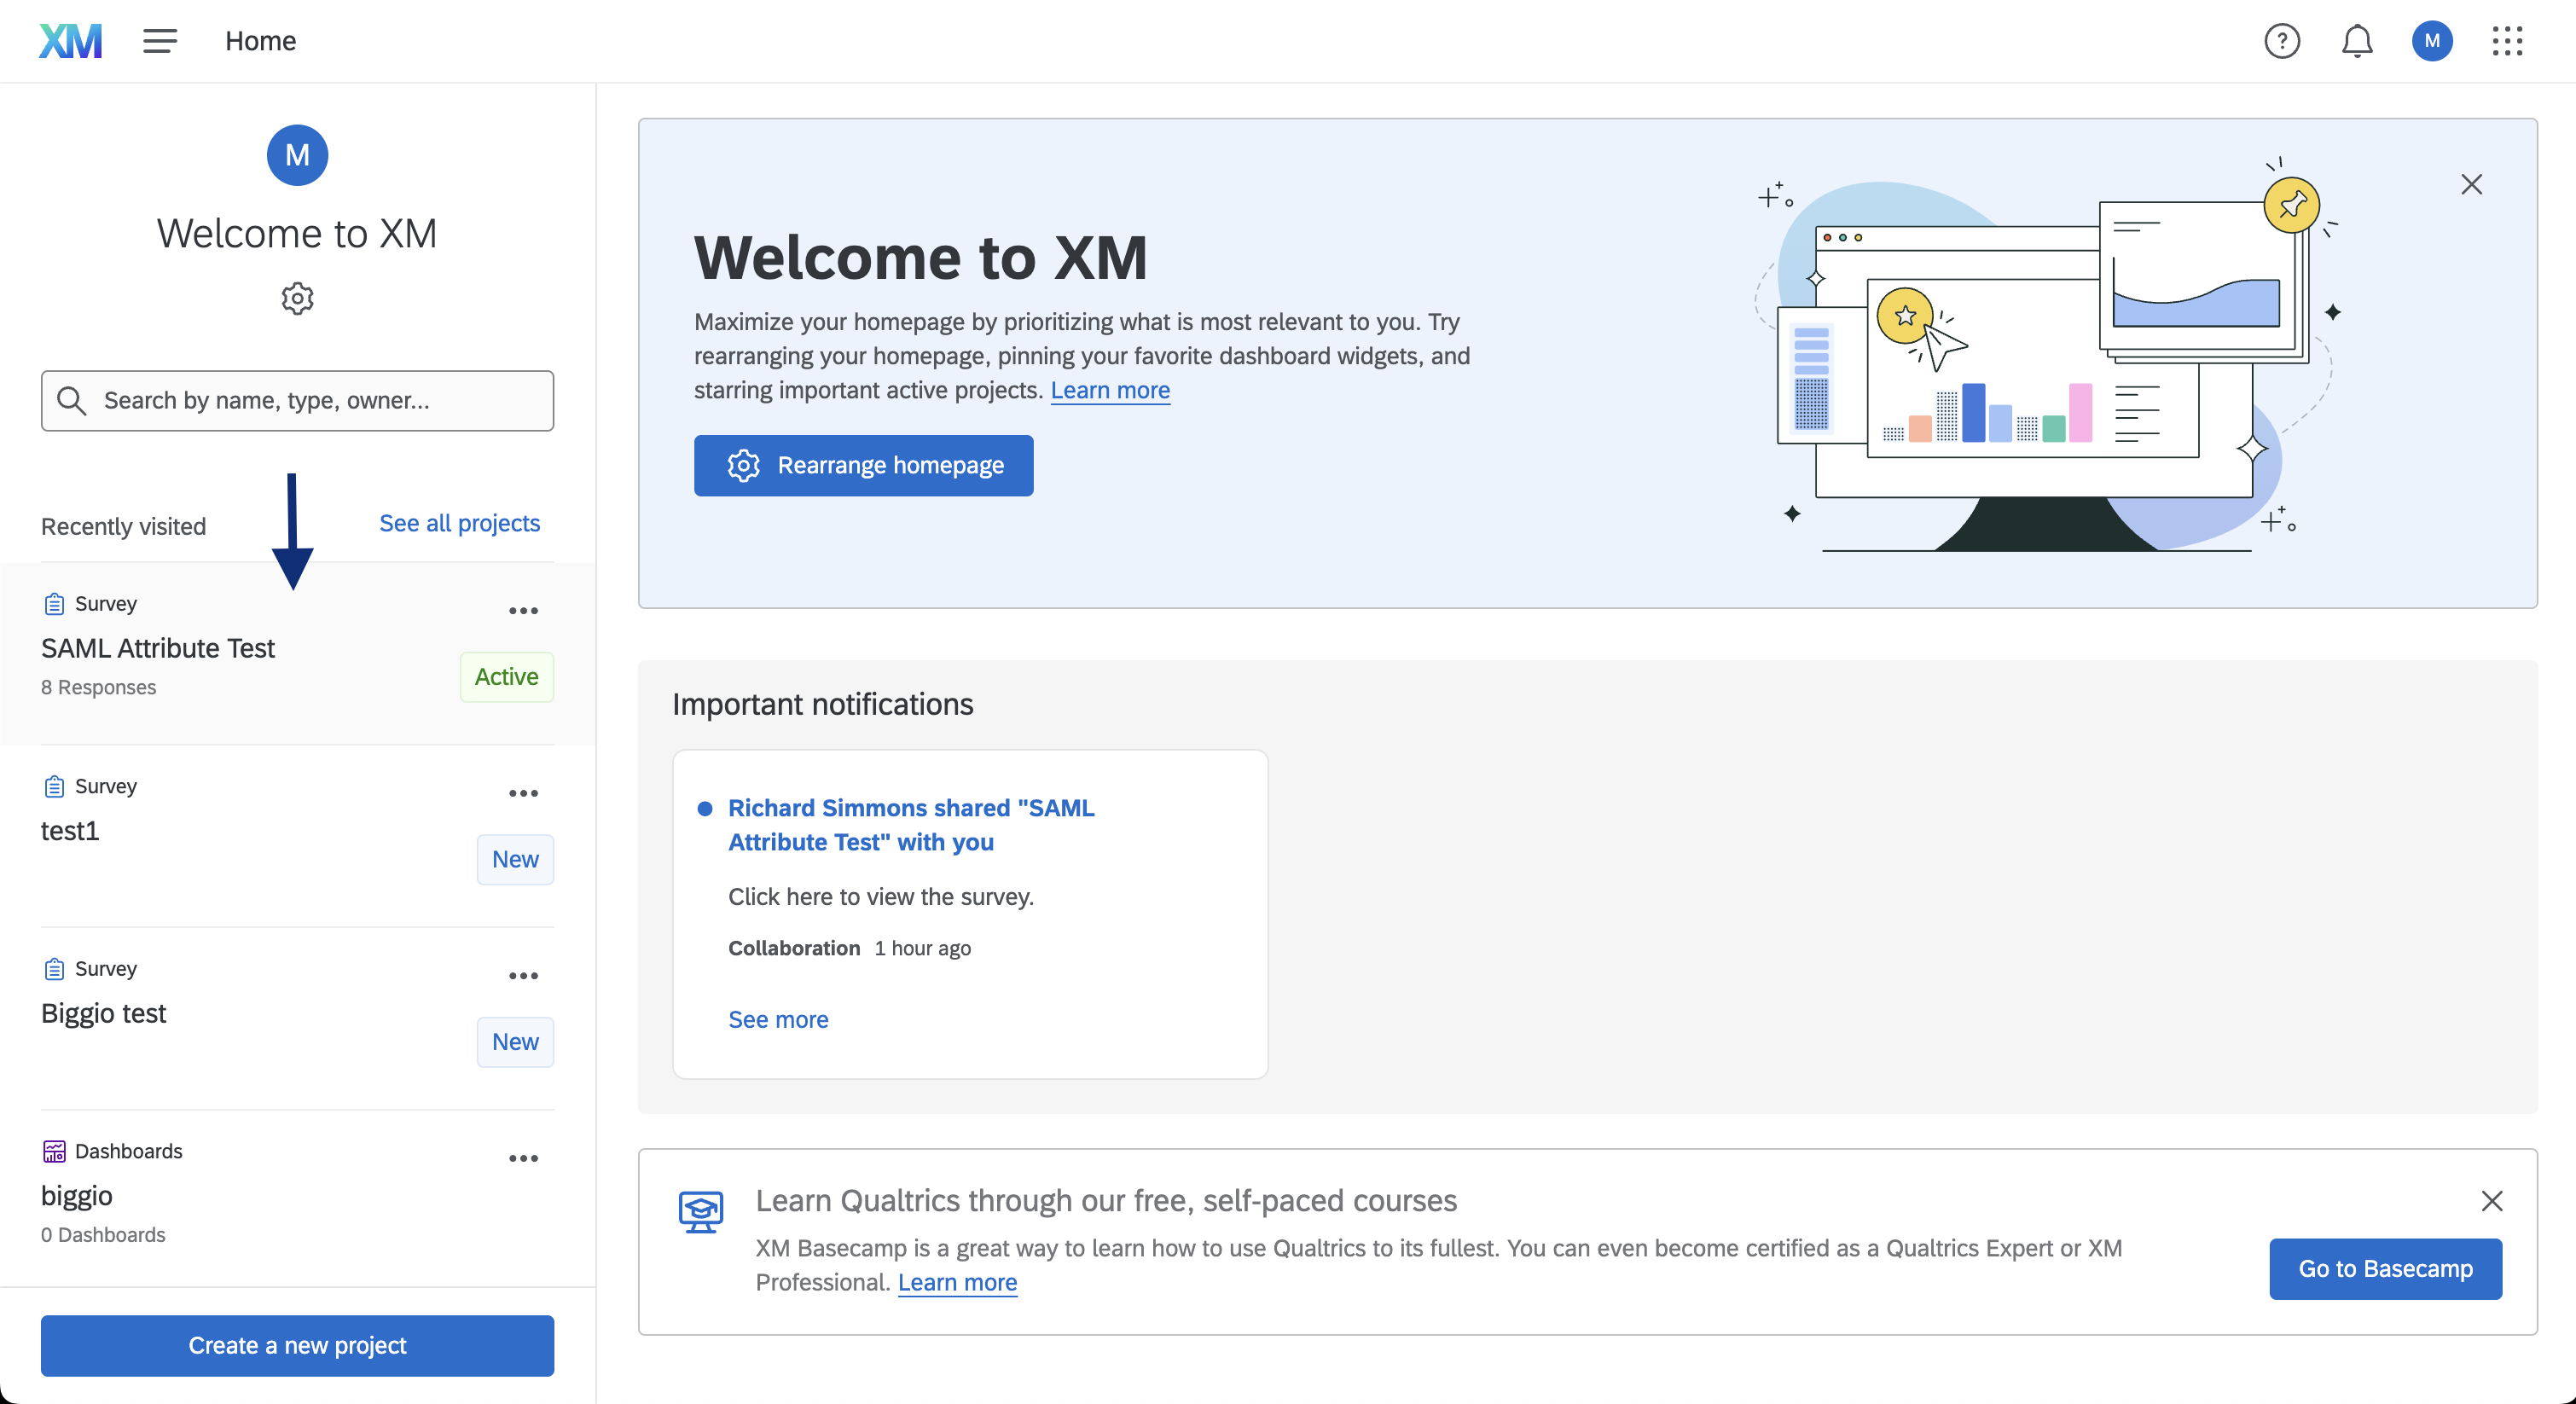Open options menu for Biggio test
The image size is (2576, 1404).
click(x=523, y=975)
